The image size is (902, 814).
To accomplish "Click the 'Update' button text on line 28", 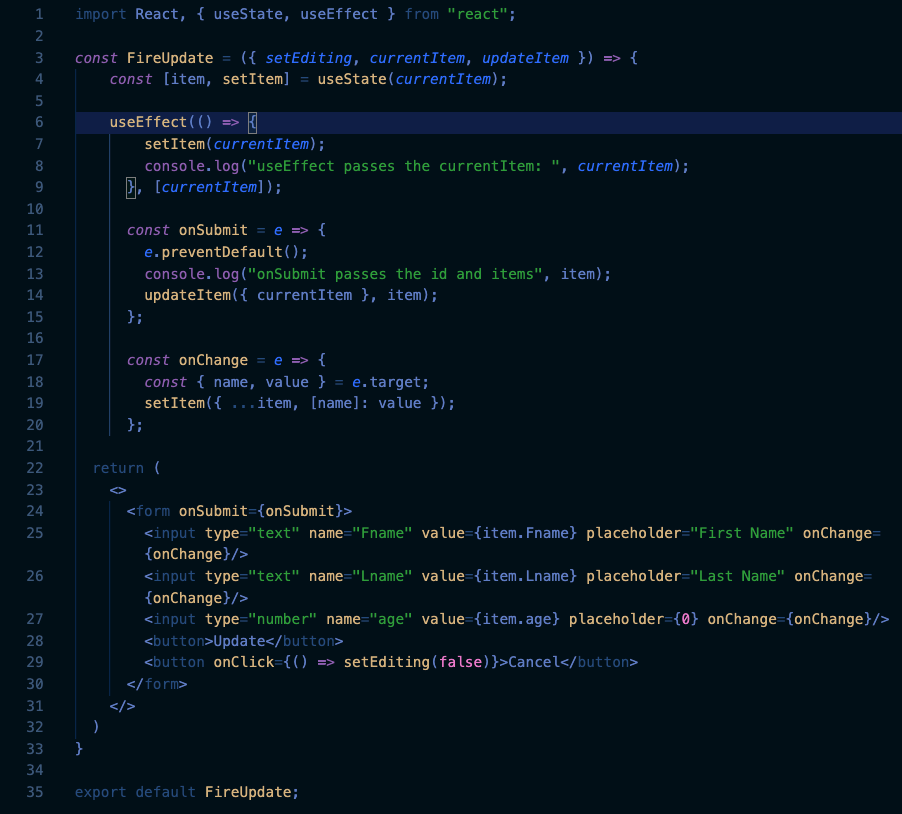I will click(239, 641).
